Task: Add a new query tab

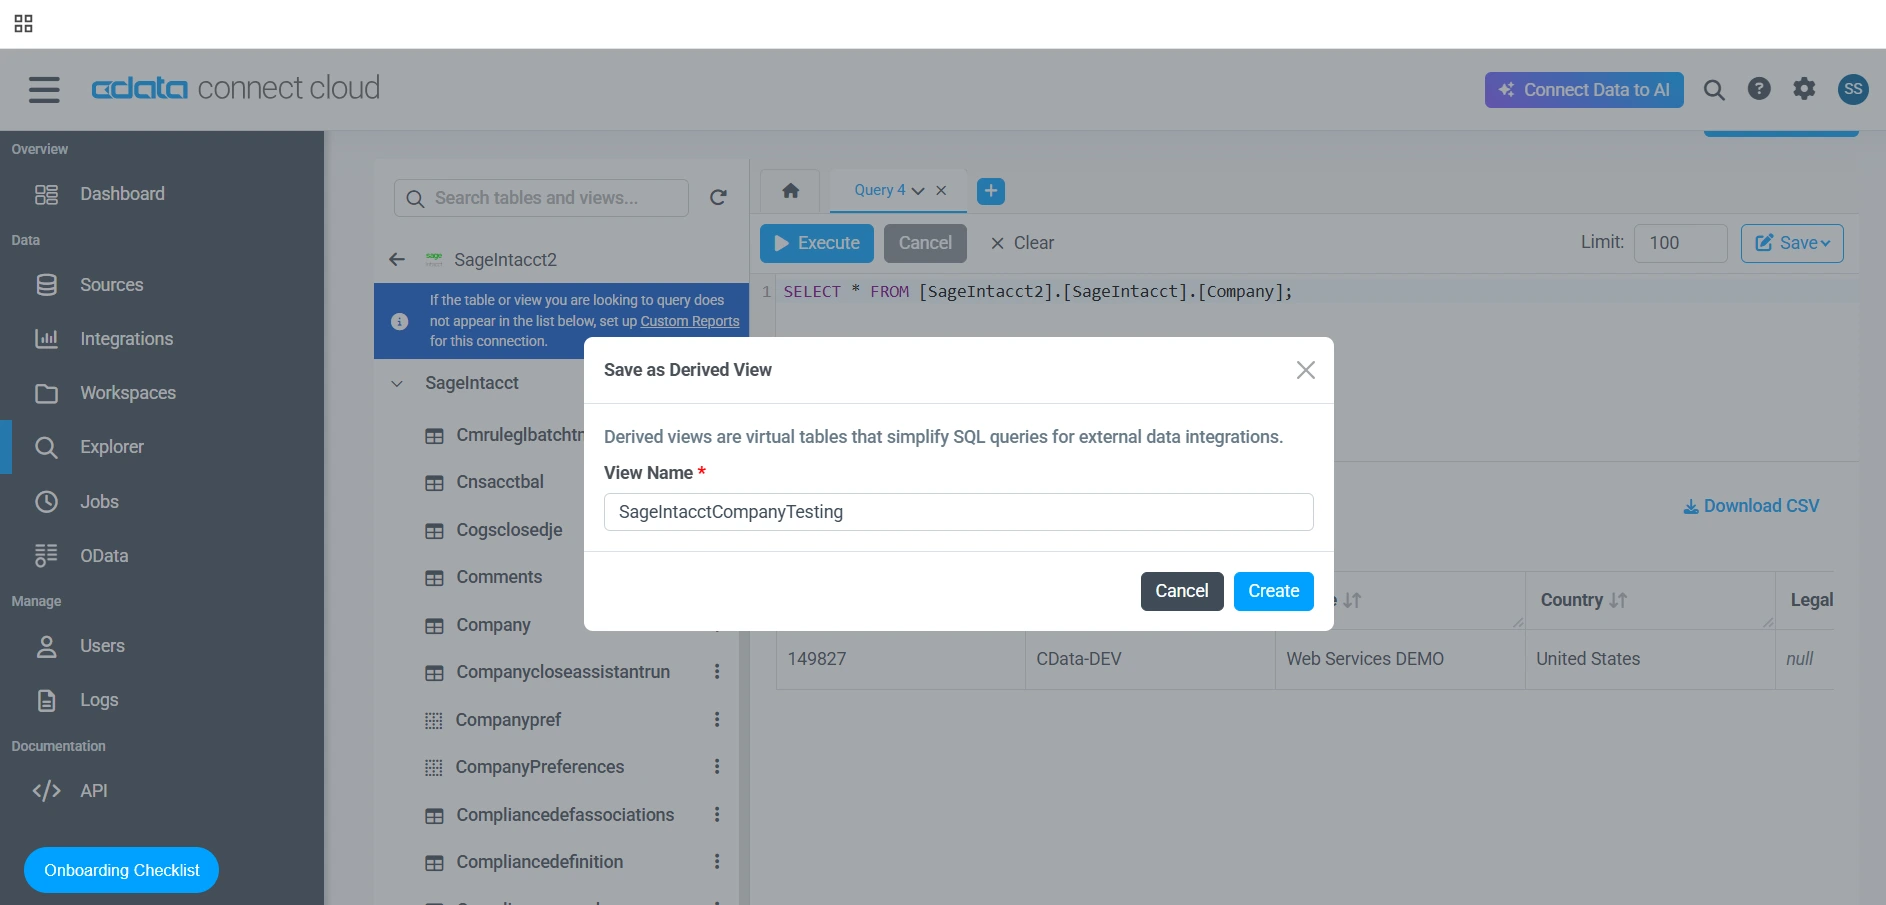Action: (x=990, y=191)
